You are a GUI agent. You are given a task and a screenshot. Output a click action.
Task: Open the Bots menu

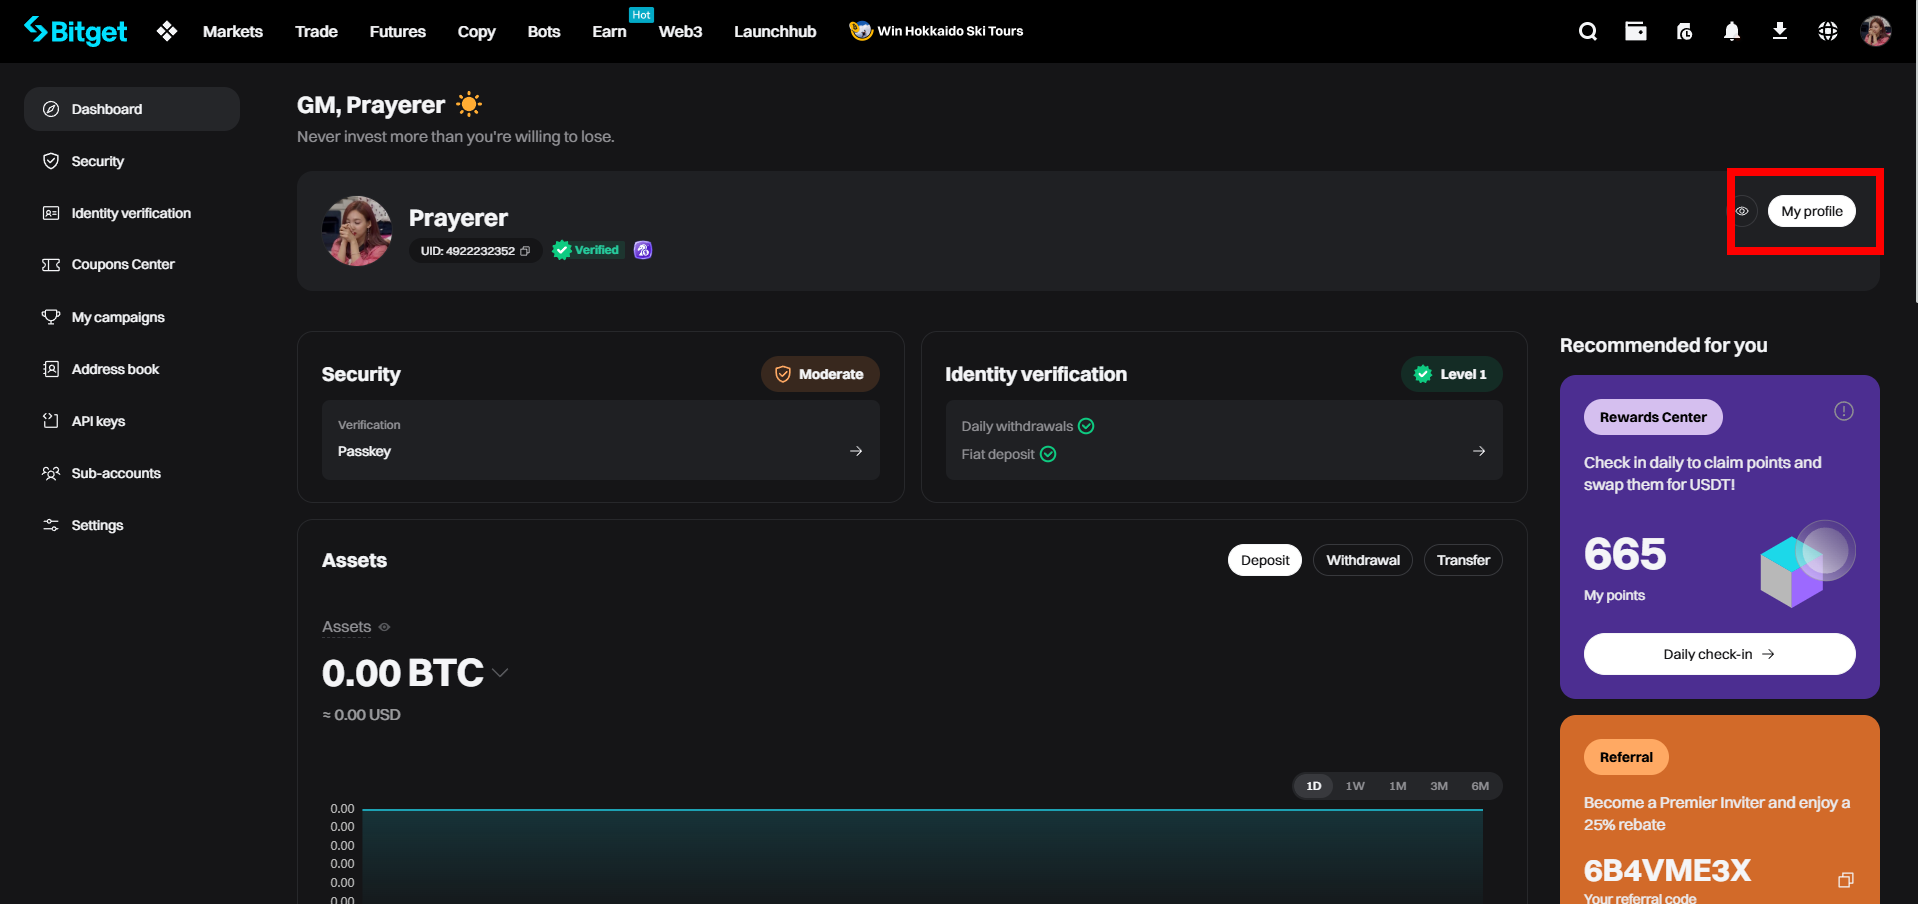(544, 31)
